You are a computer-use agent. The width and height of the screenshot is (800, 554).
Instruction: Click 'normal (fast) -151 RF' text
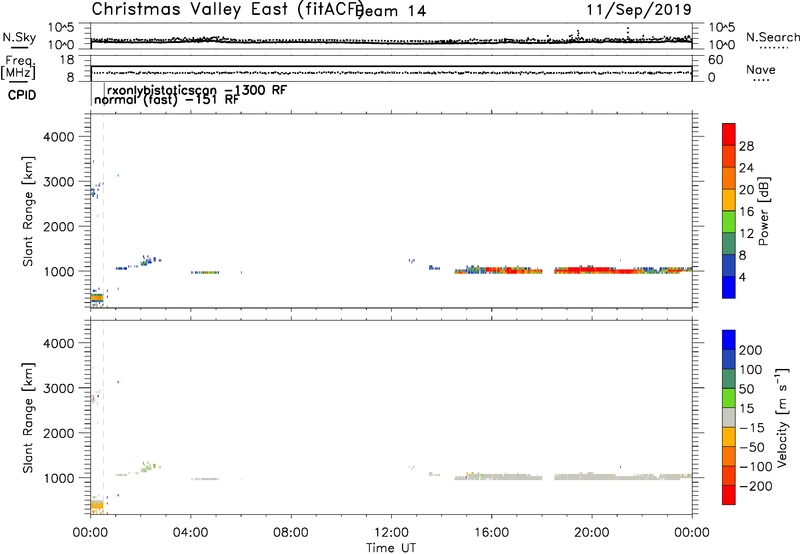pos(166,99)
